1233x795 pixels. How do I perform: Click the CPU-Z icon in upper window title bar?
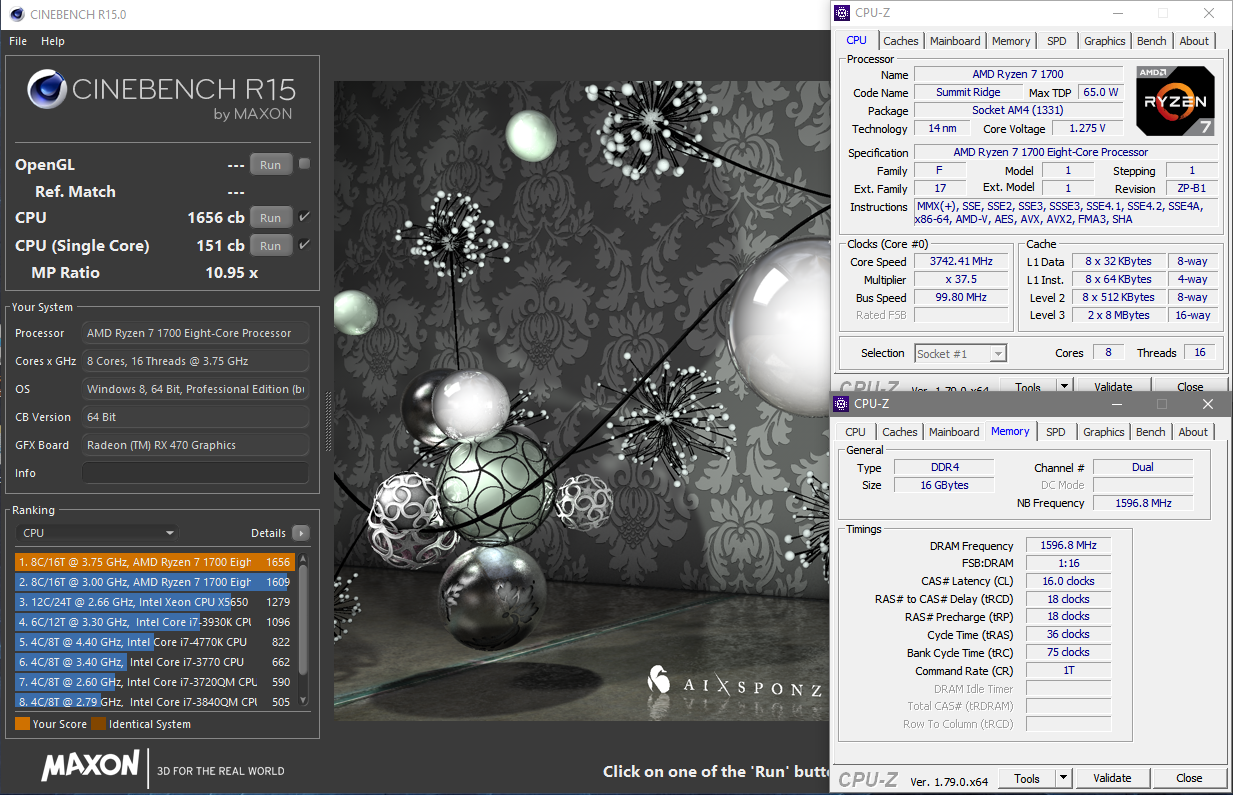point(841,13)
